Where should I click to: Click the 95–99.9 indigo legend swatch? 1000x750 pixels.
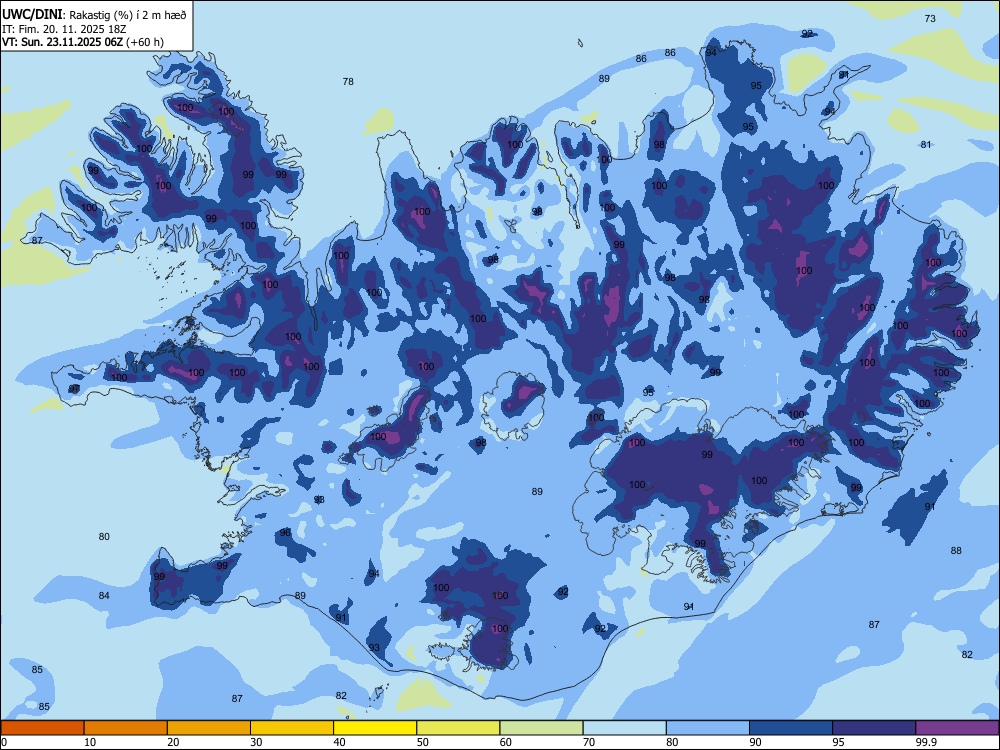pos(874,728)
